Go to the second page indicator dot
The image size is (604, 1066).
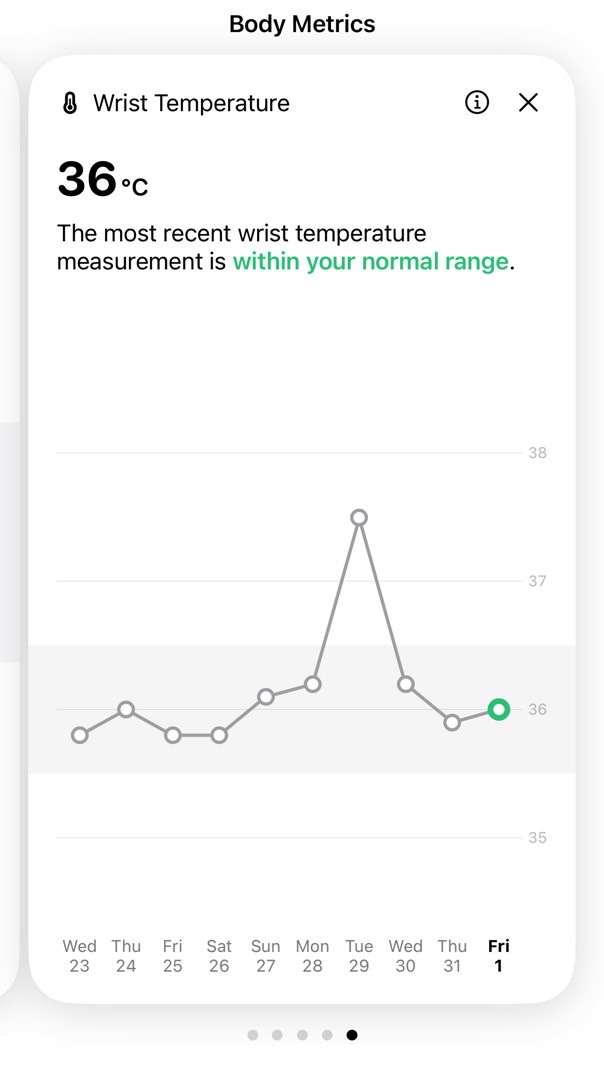point(277,1035)
